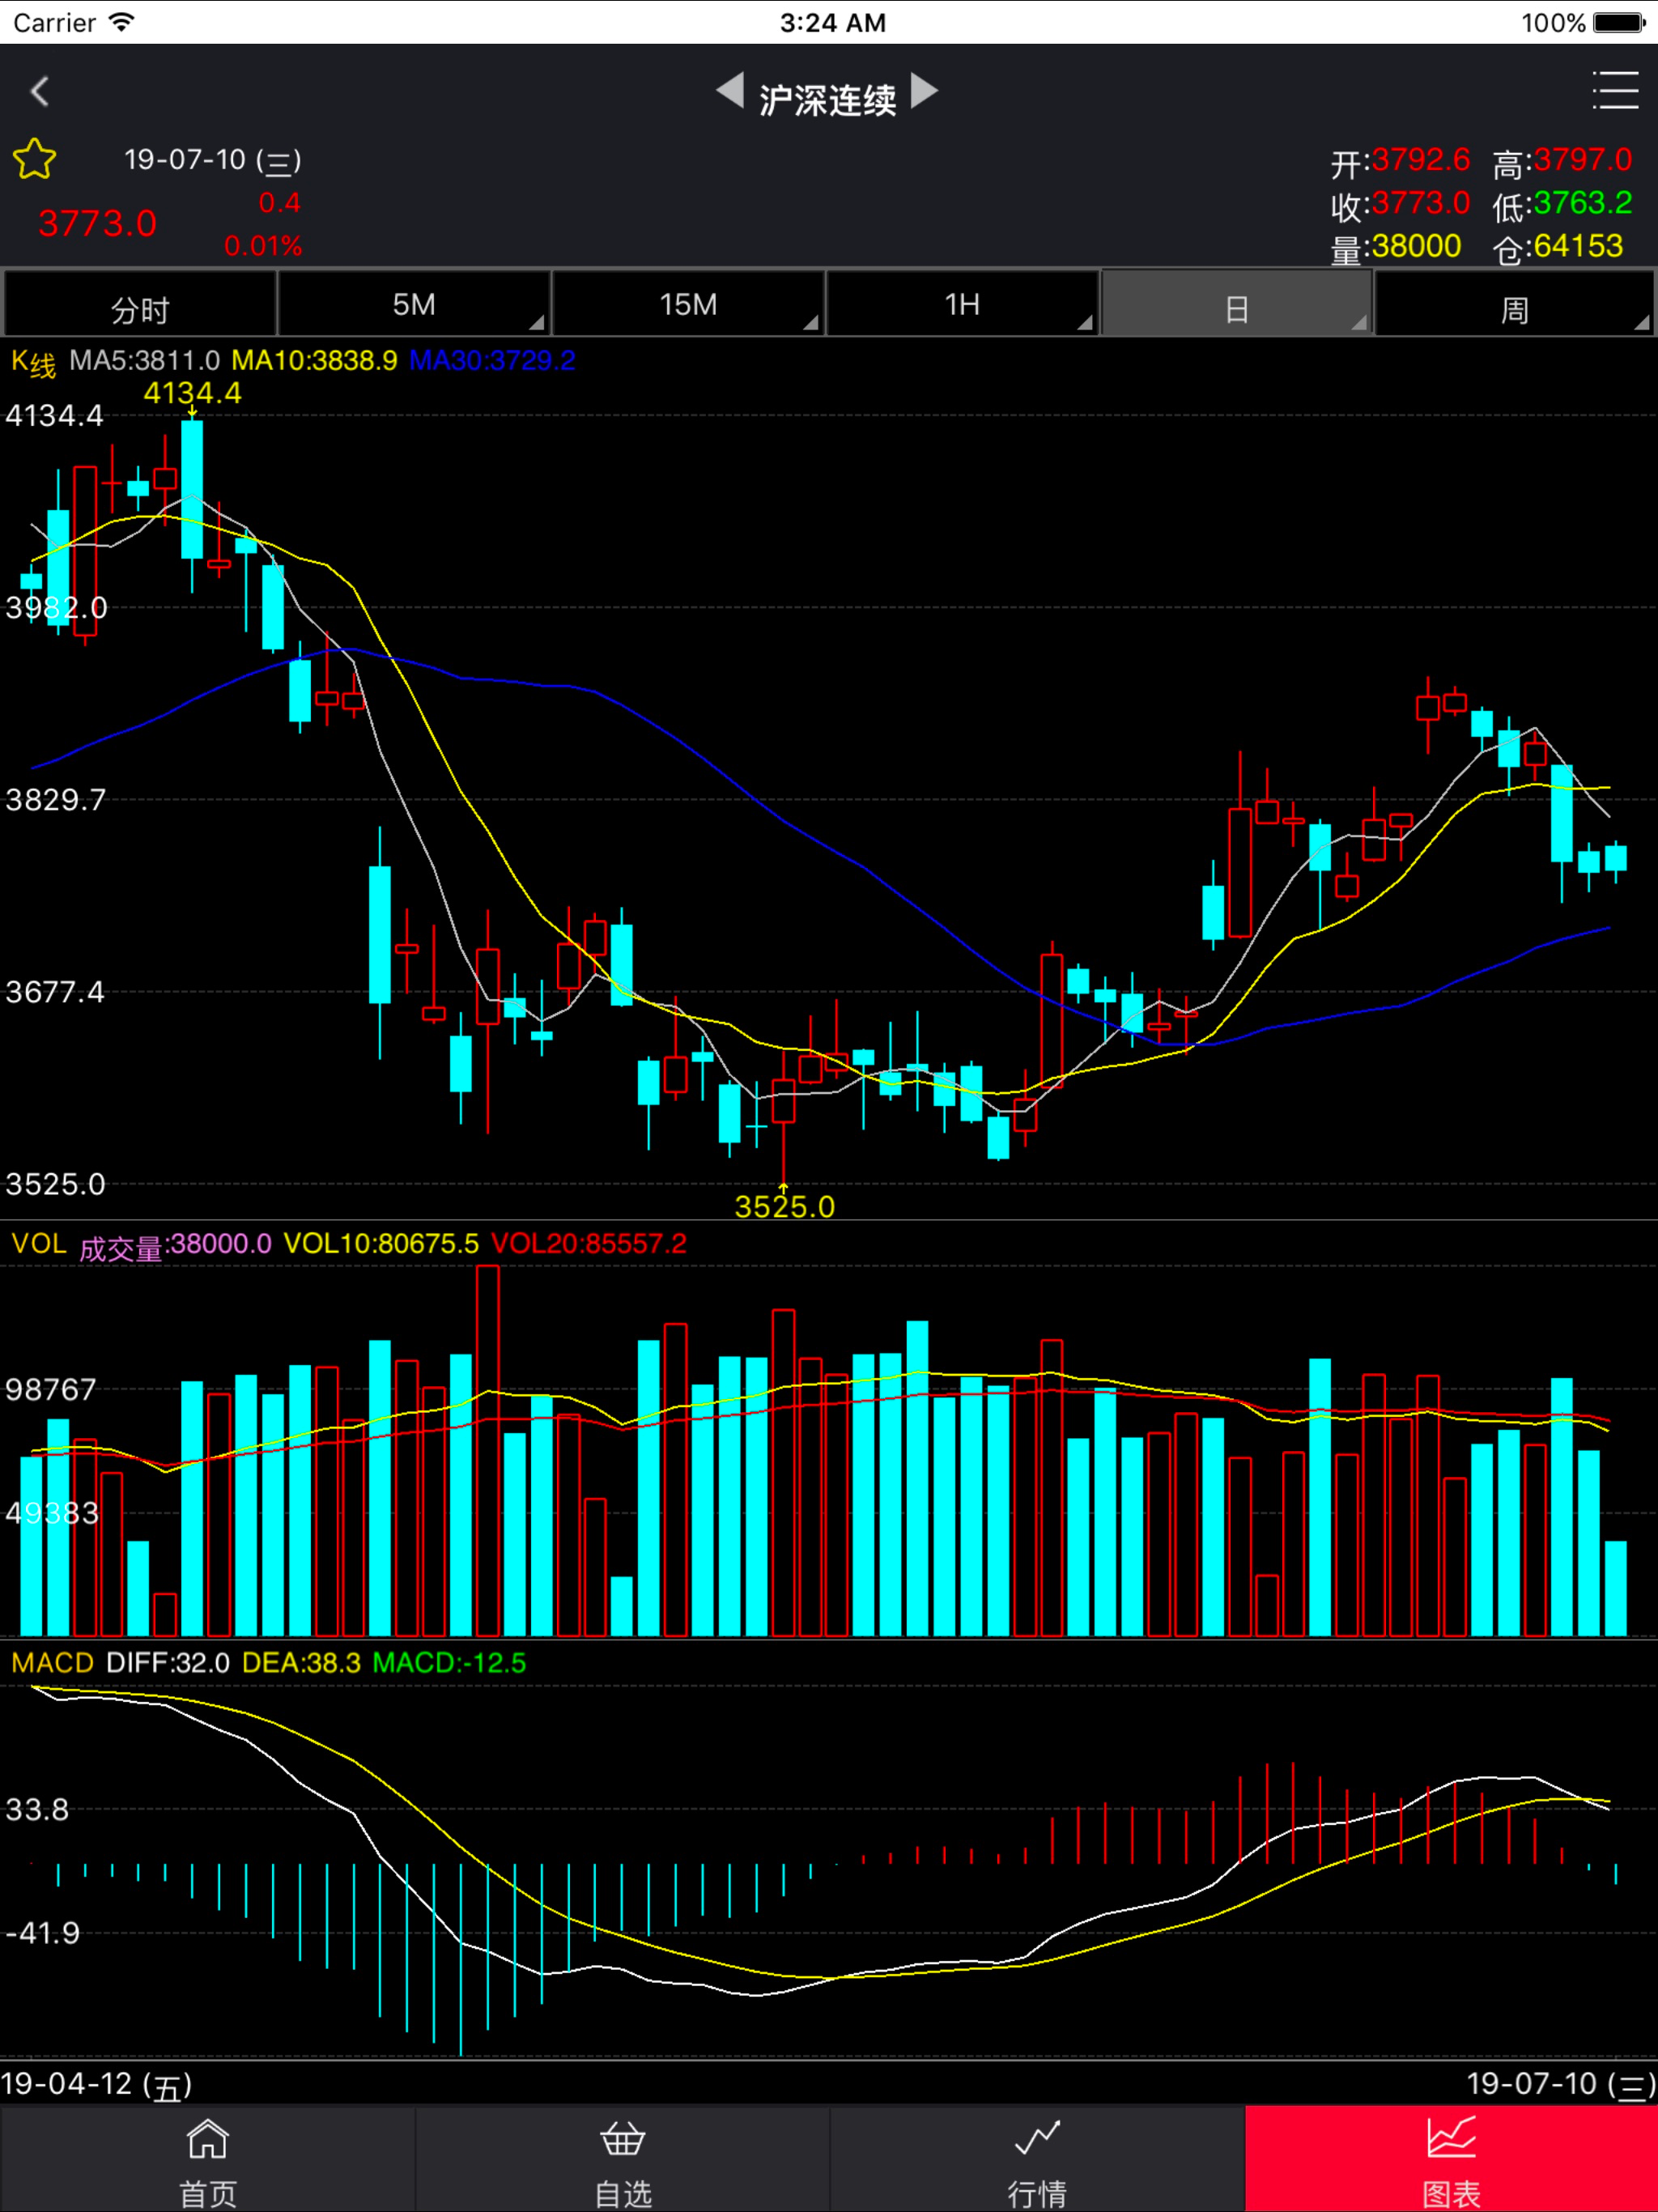This screenshot has height=2212, width=1658.
Task: Tap the VOL20:85557.2 value
Action: point(589,1243)
